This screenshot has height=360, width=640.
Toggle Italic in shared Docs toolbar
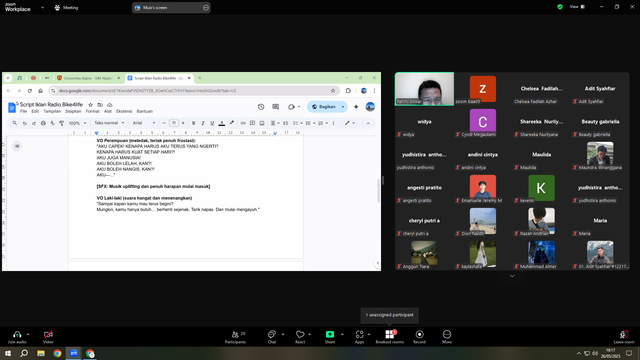coord(203,123)
